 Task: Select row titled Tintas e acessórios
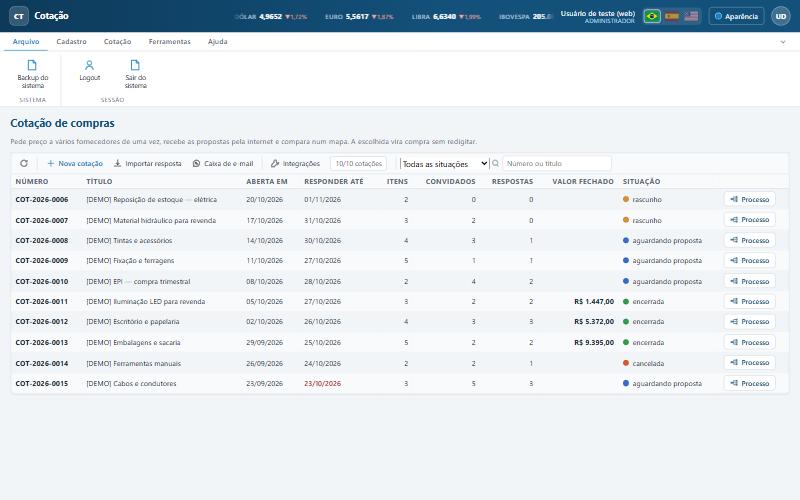[399, 240]
